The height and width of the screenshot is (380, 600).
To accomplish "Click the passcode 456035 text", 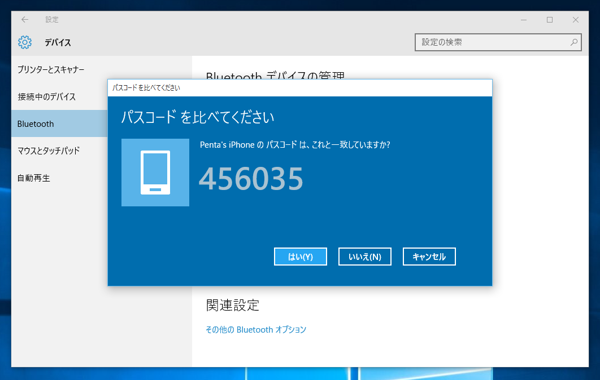I will (x=251, y=179).
